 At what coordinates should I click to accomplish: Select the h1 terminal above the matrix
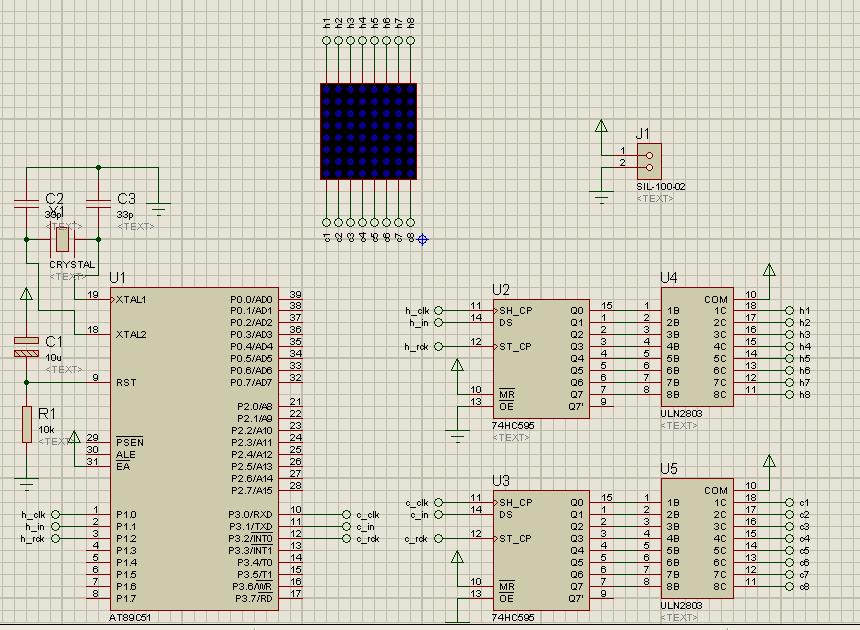[326, 41]
